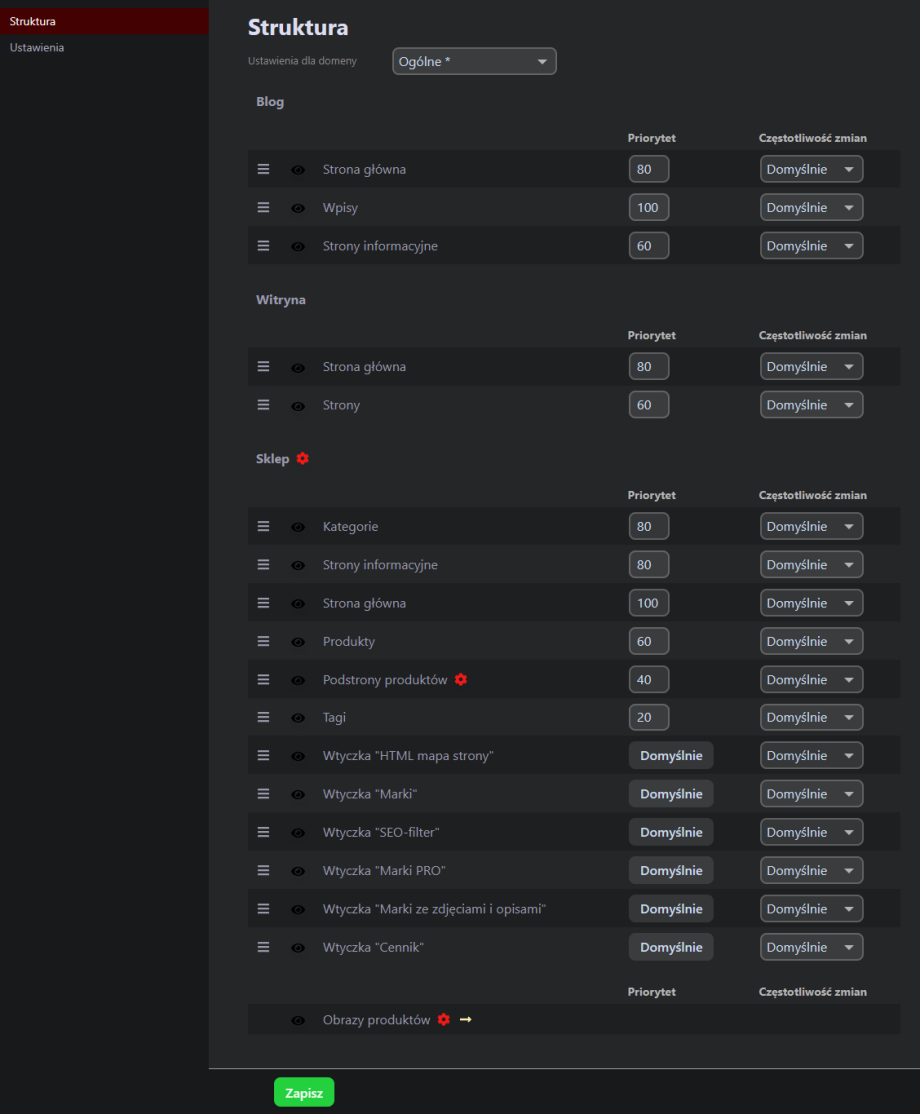Click the green Zapisz button
This screenshot has height=1114, width=920.
(x=304, y=1093)
